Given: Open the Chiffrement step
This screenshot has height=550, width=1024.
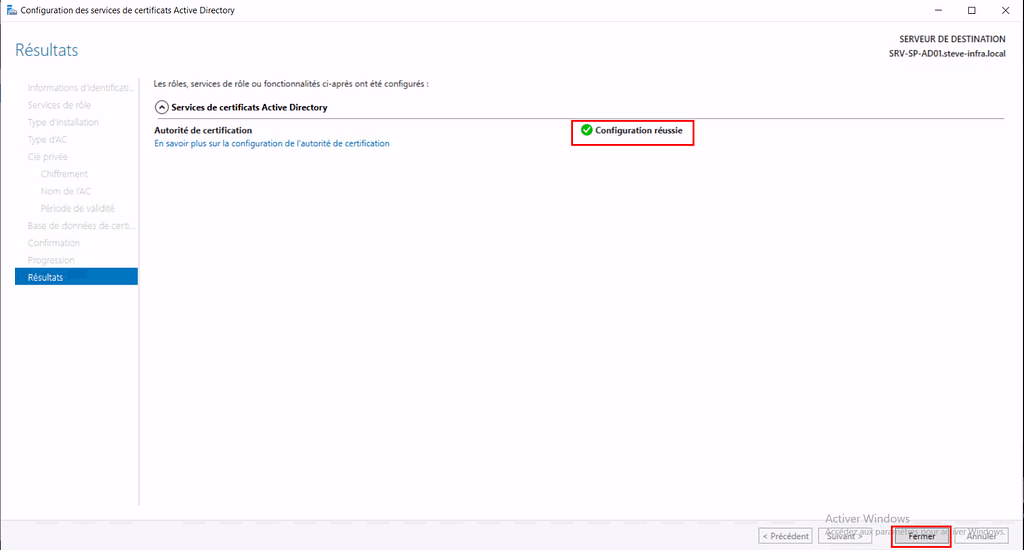Looking at the screenshot, I should [64, 174].
